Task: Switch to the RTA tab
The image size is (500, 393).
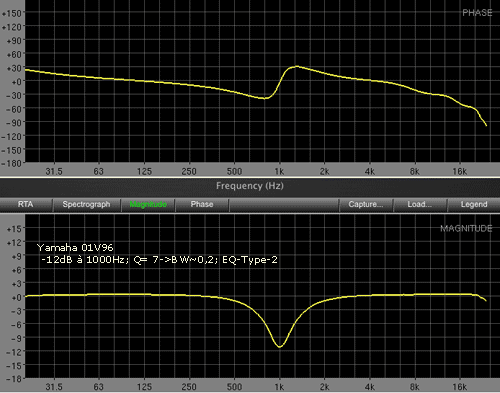Action: (26, 204)
